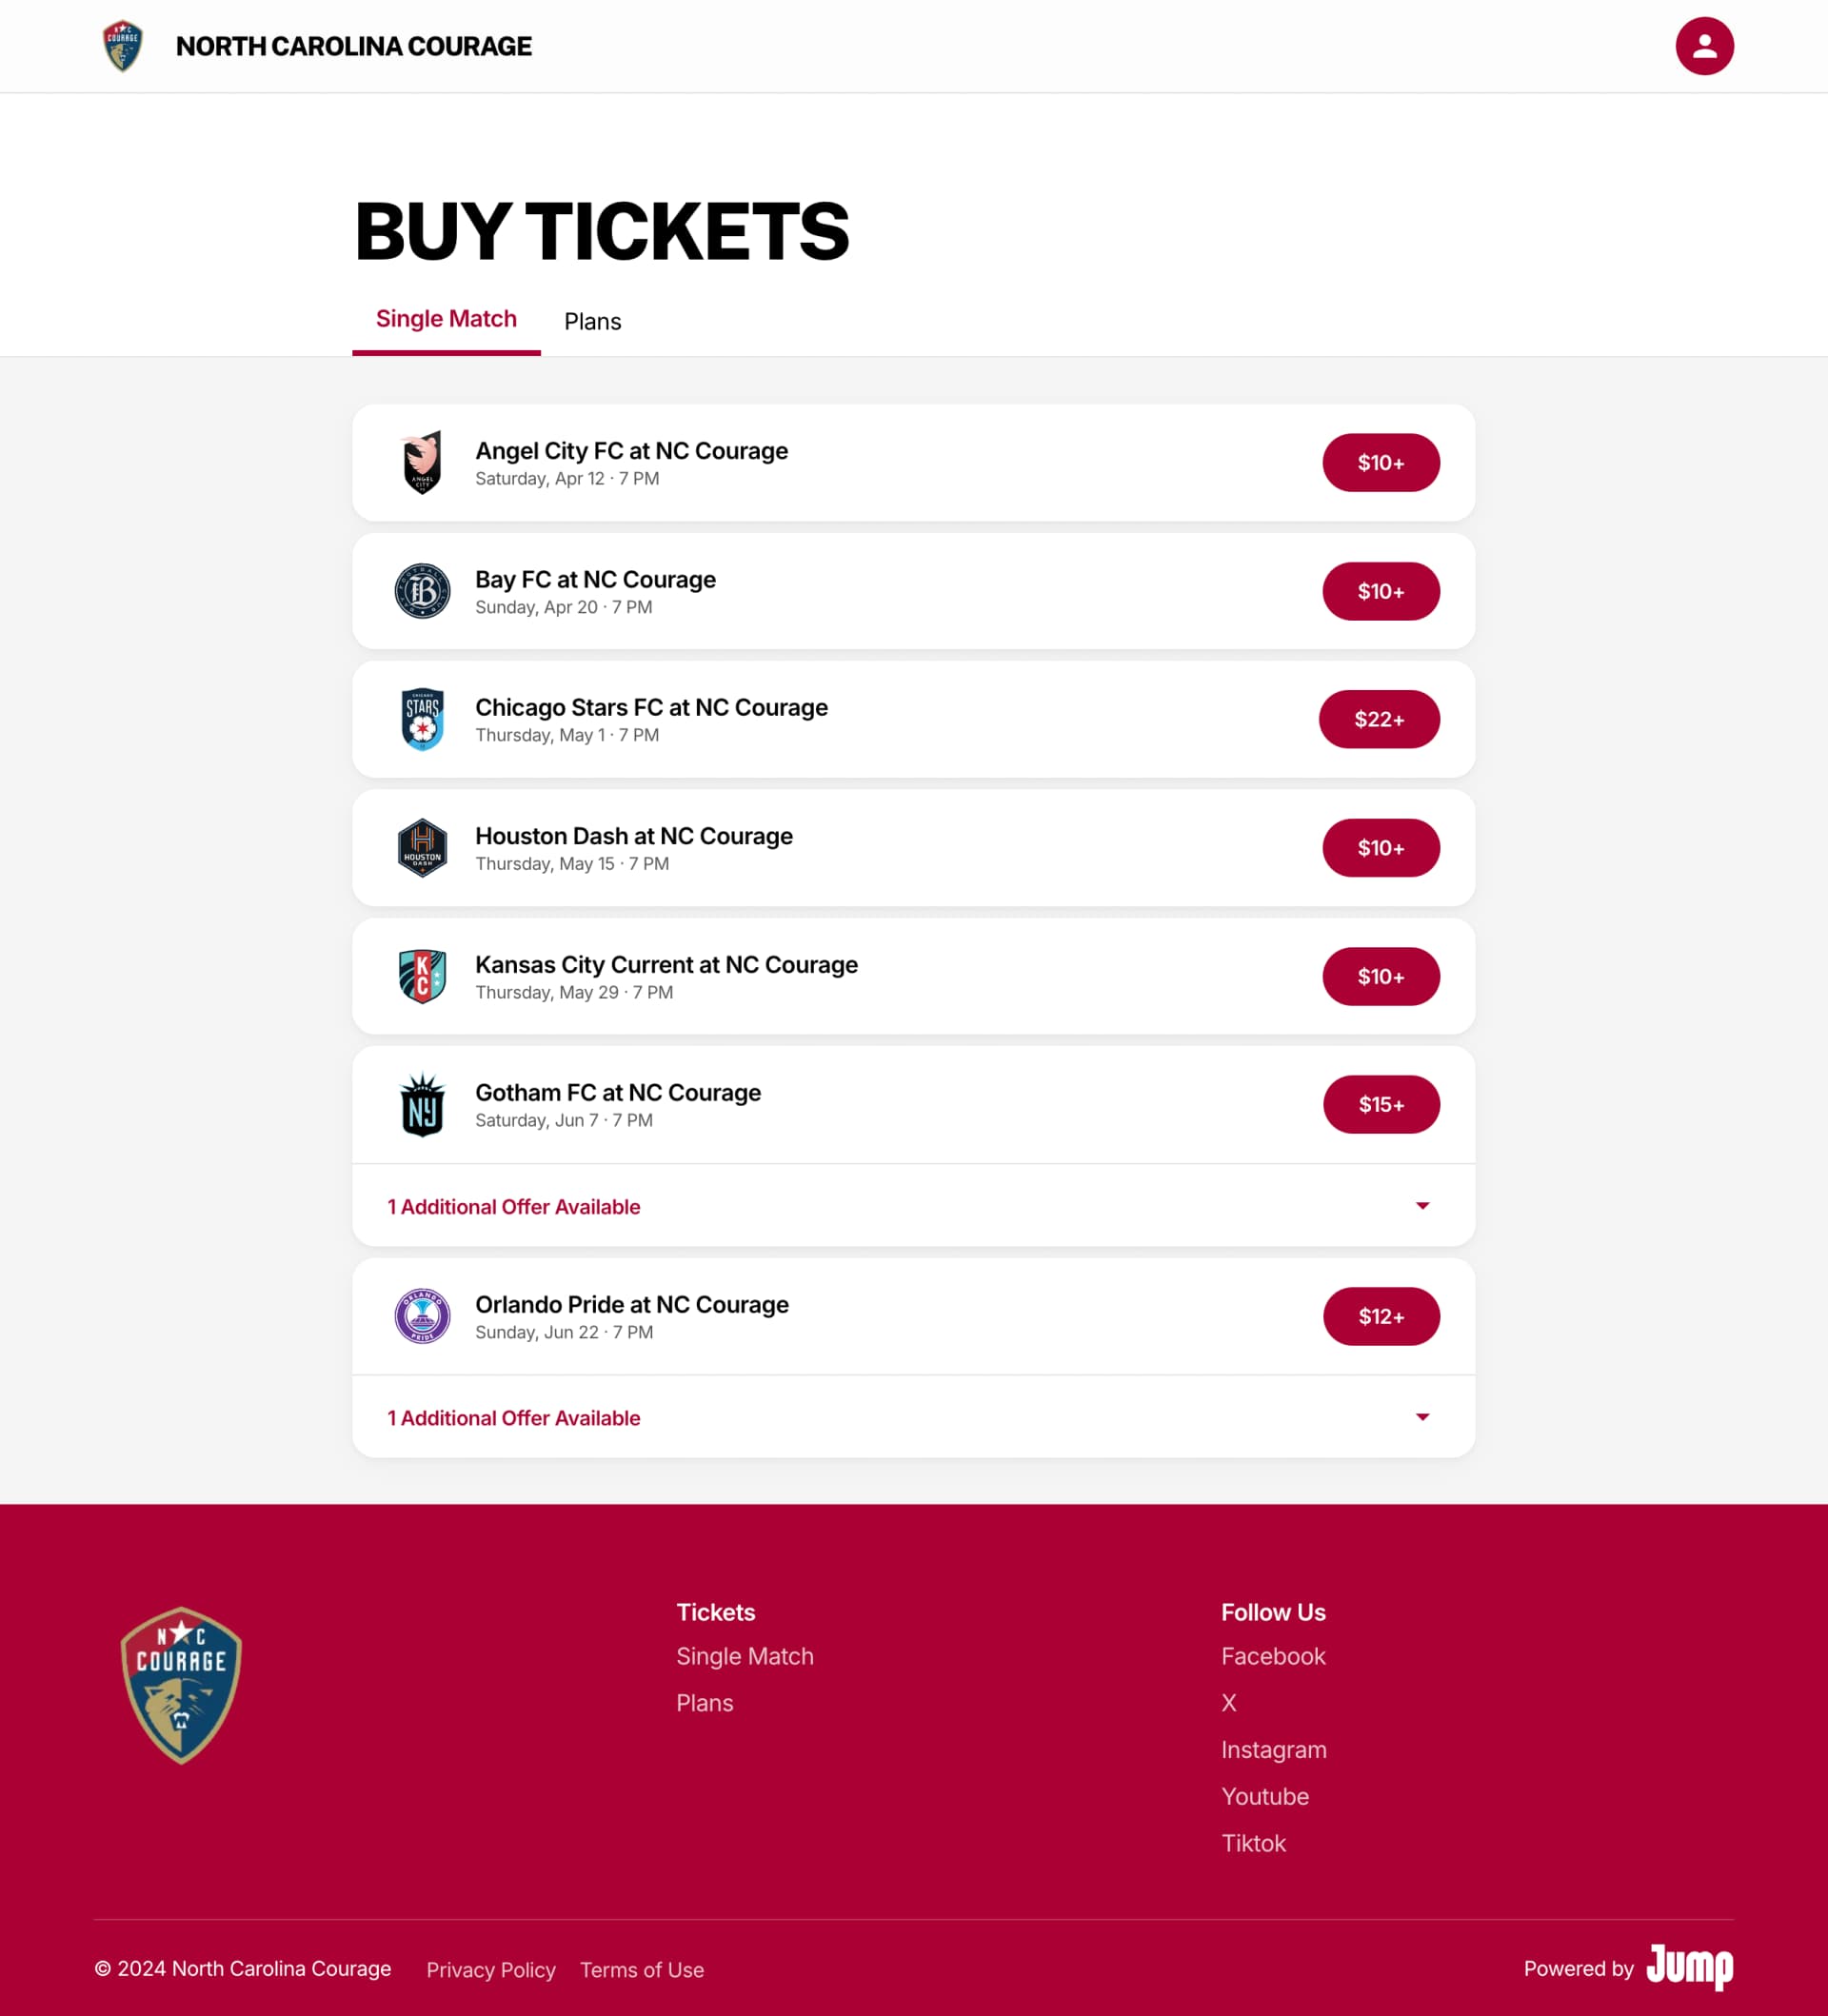Click the $15+ Gotham FC ticket button
1828x2016 pixels.
tap(1380, 1105)
